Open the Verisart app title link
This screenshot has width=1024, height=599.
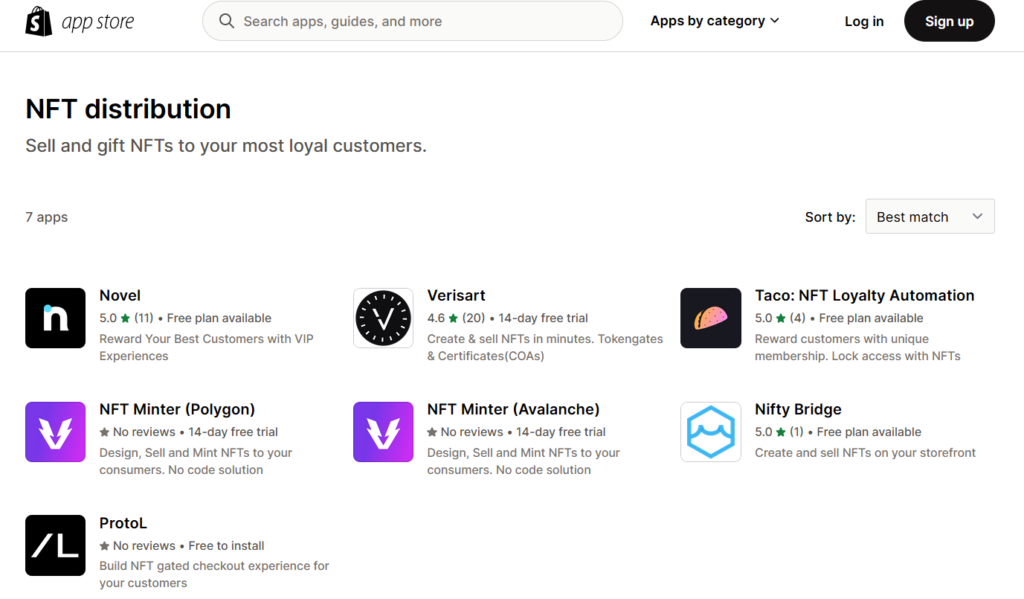click(x=456, y=295)
